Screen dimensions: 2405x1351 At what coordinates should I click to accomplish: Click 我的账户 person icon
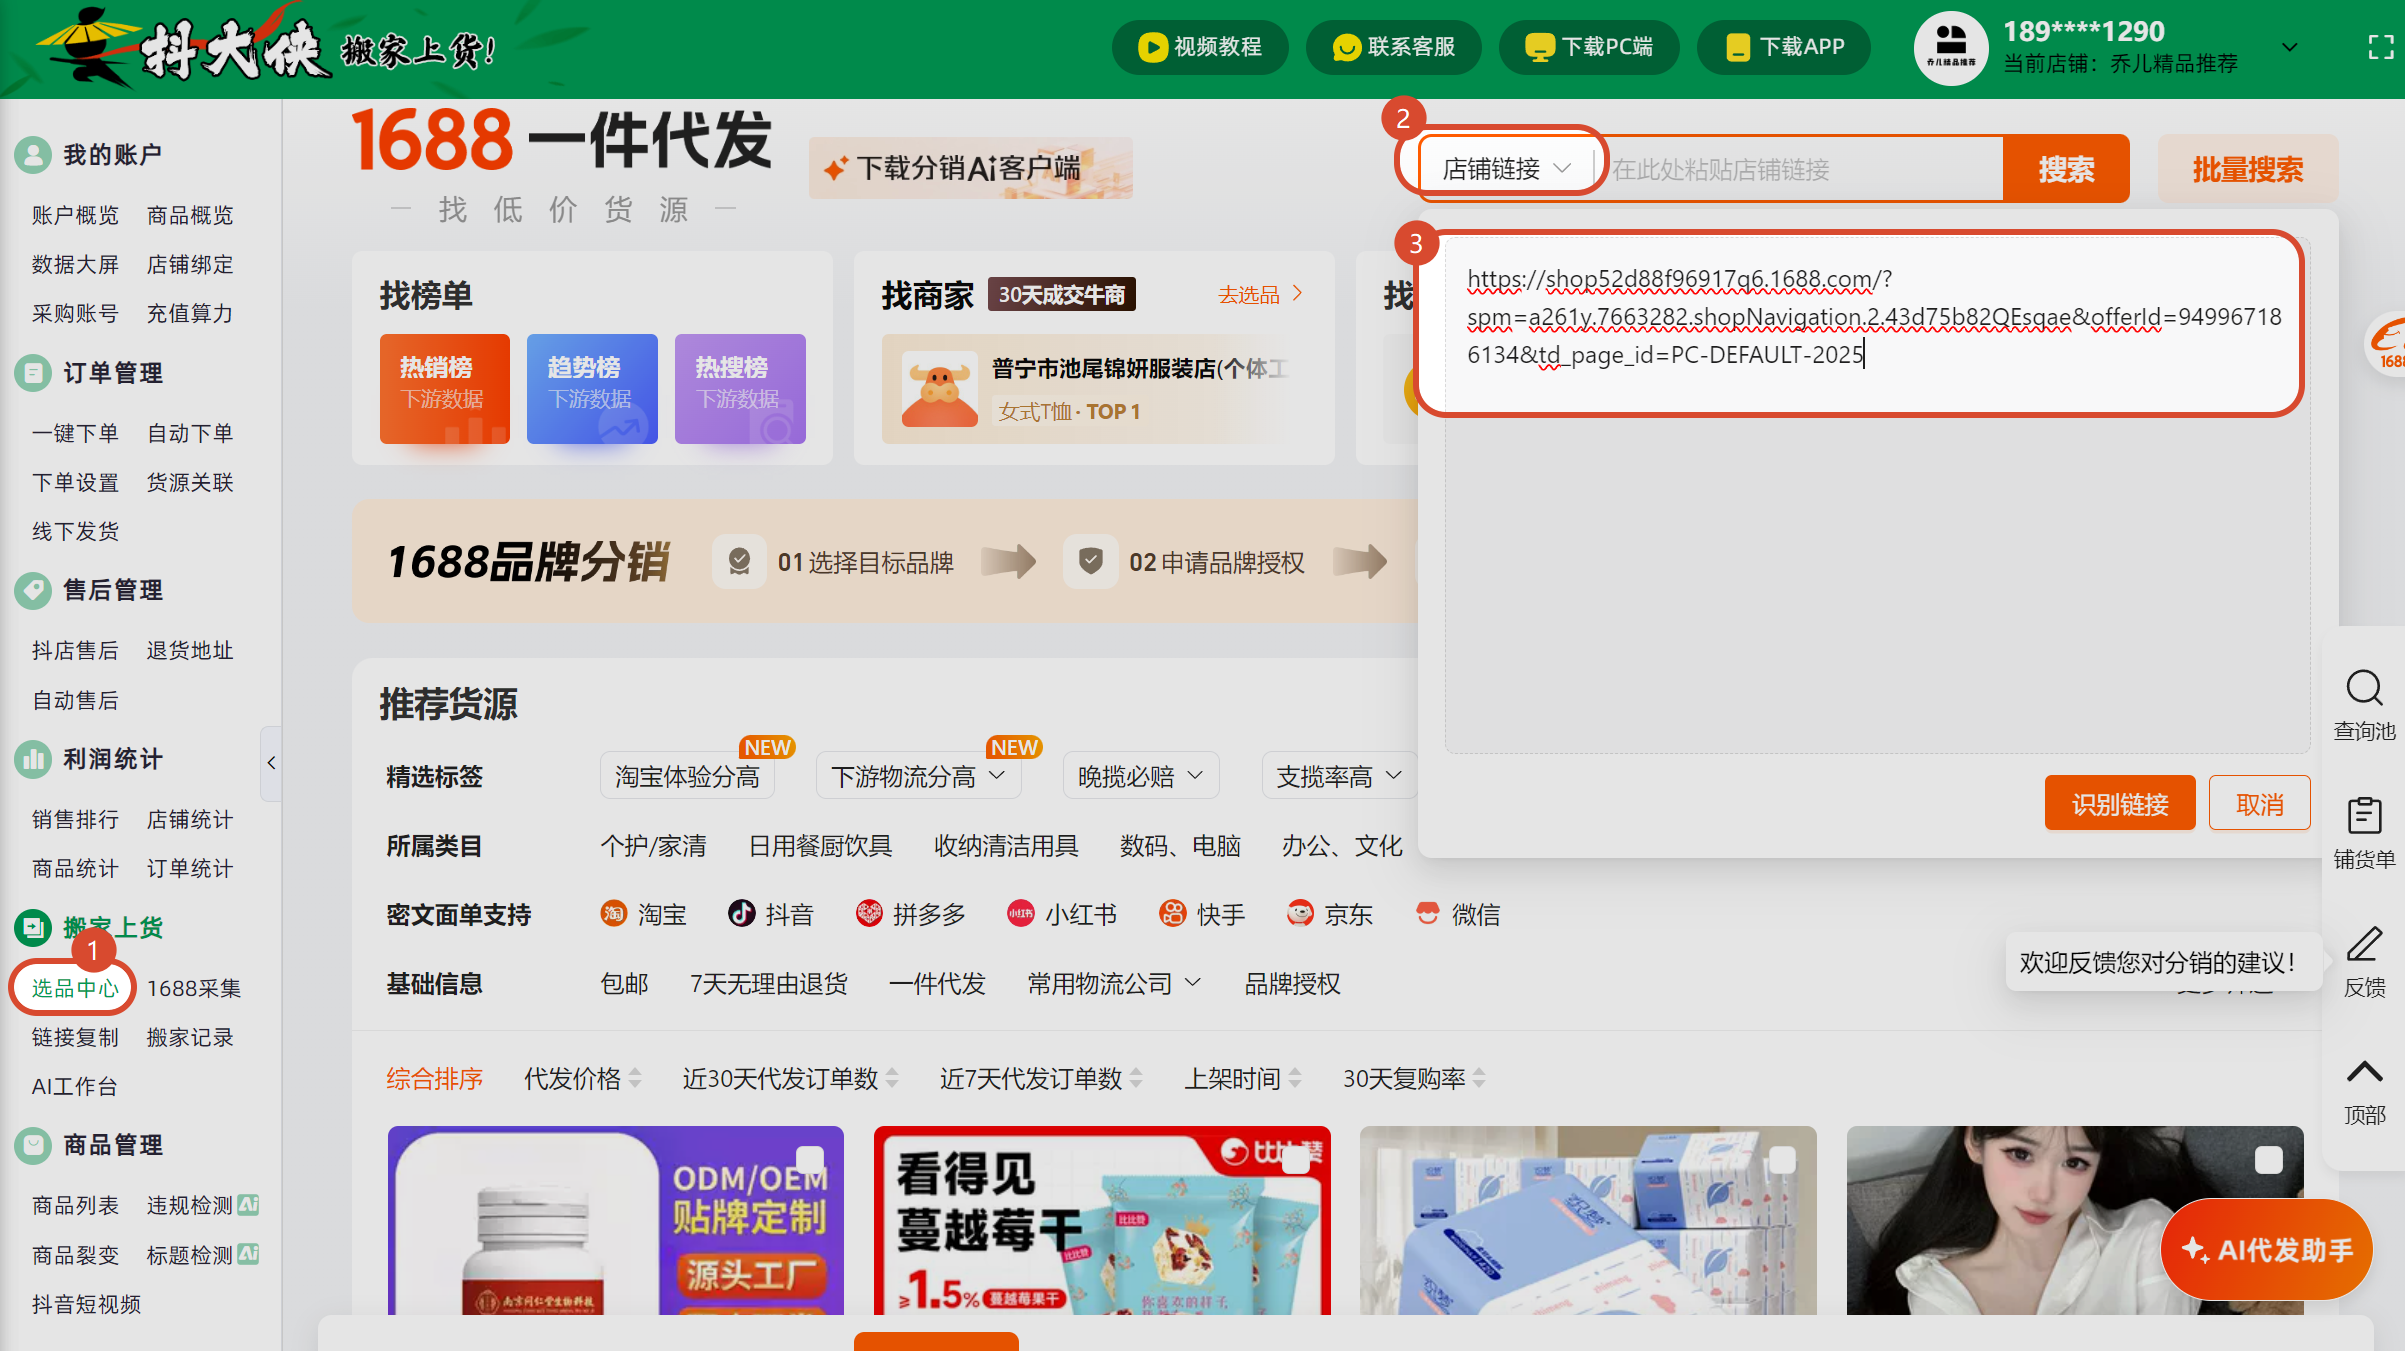tap(33, 154)
